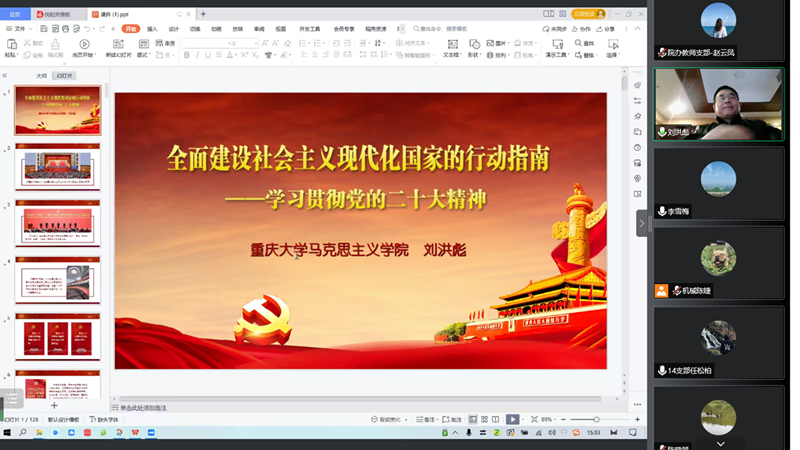This screenshot has height=450, width=800.
Task: Click the Missing Fonts (缺失字体) status button
Action: click(104, 419)
